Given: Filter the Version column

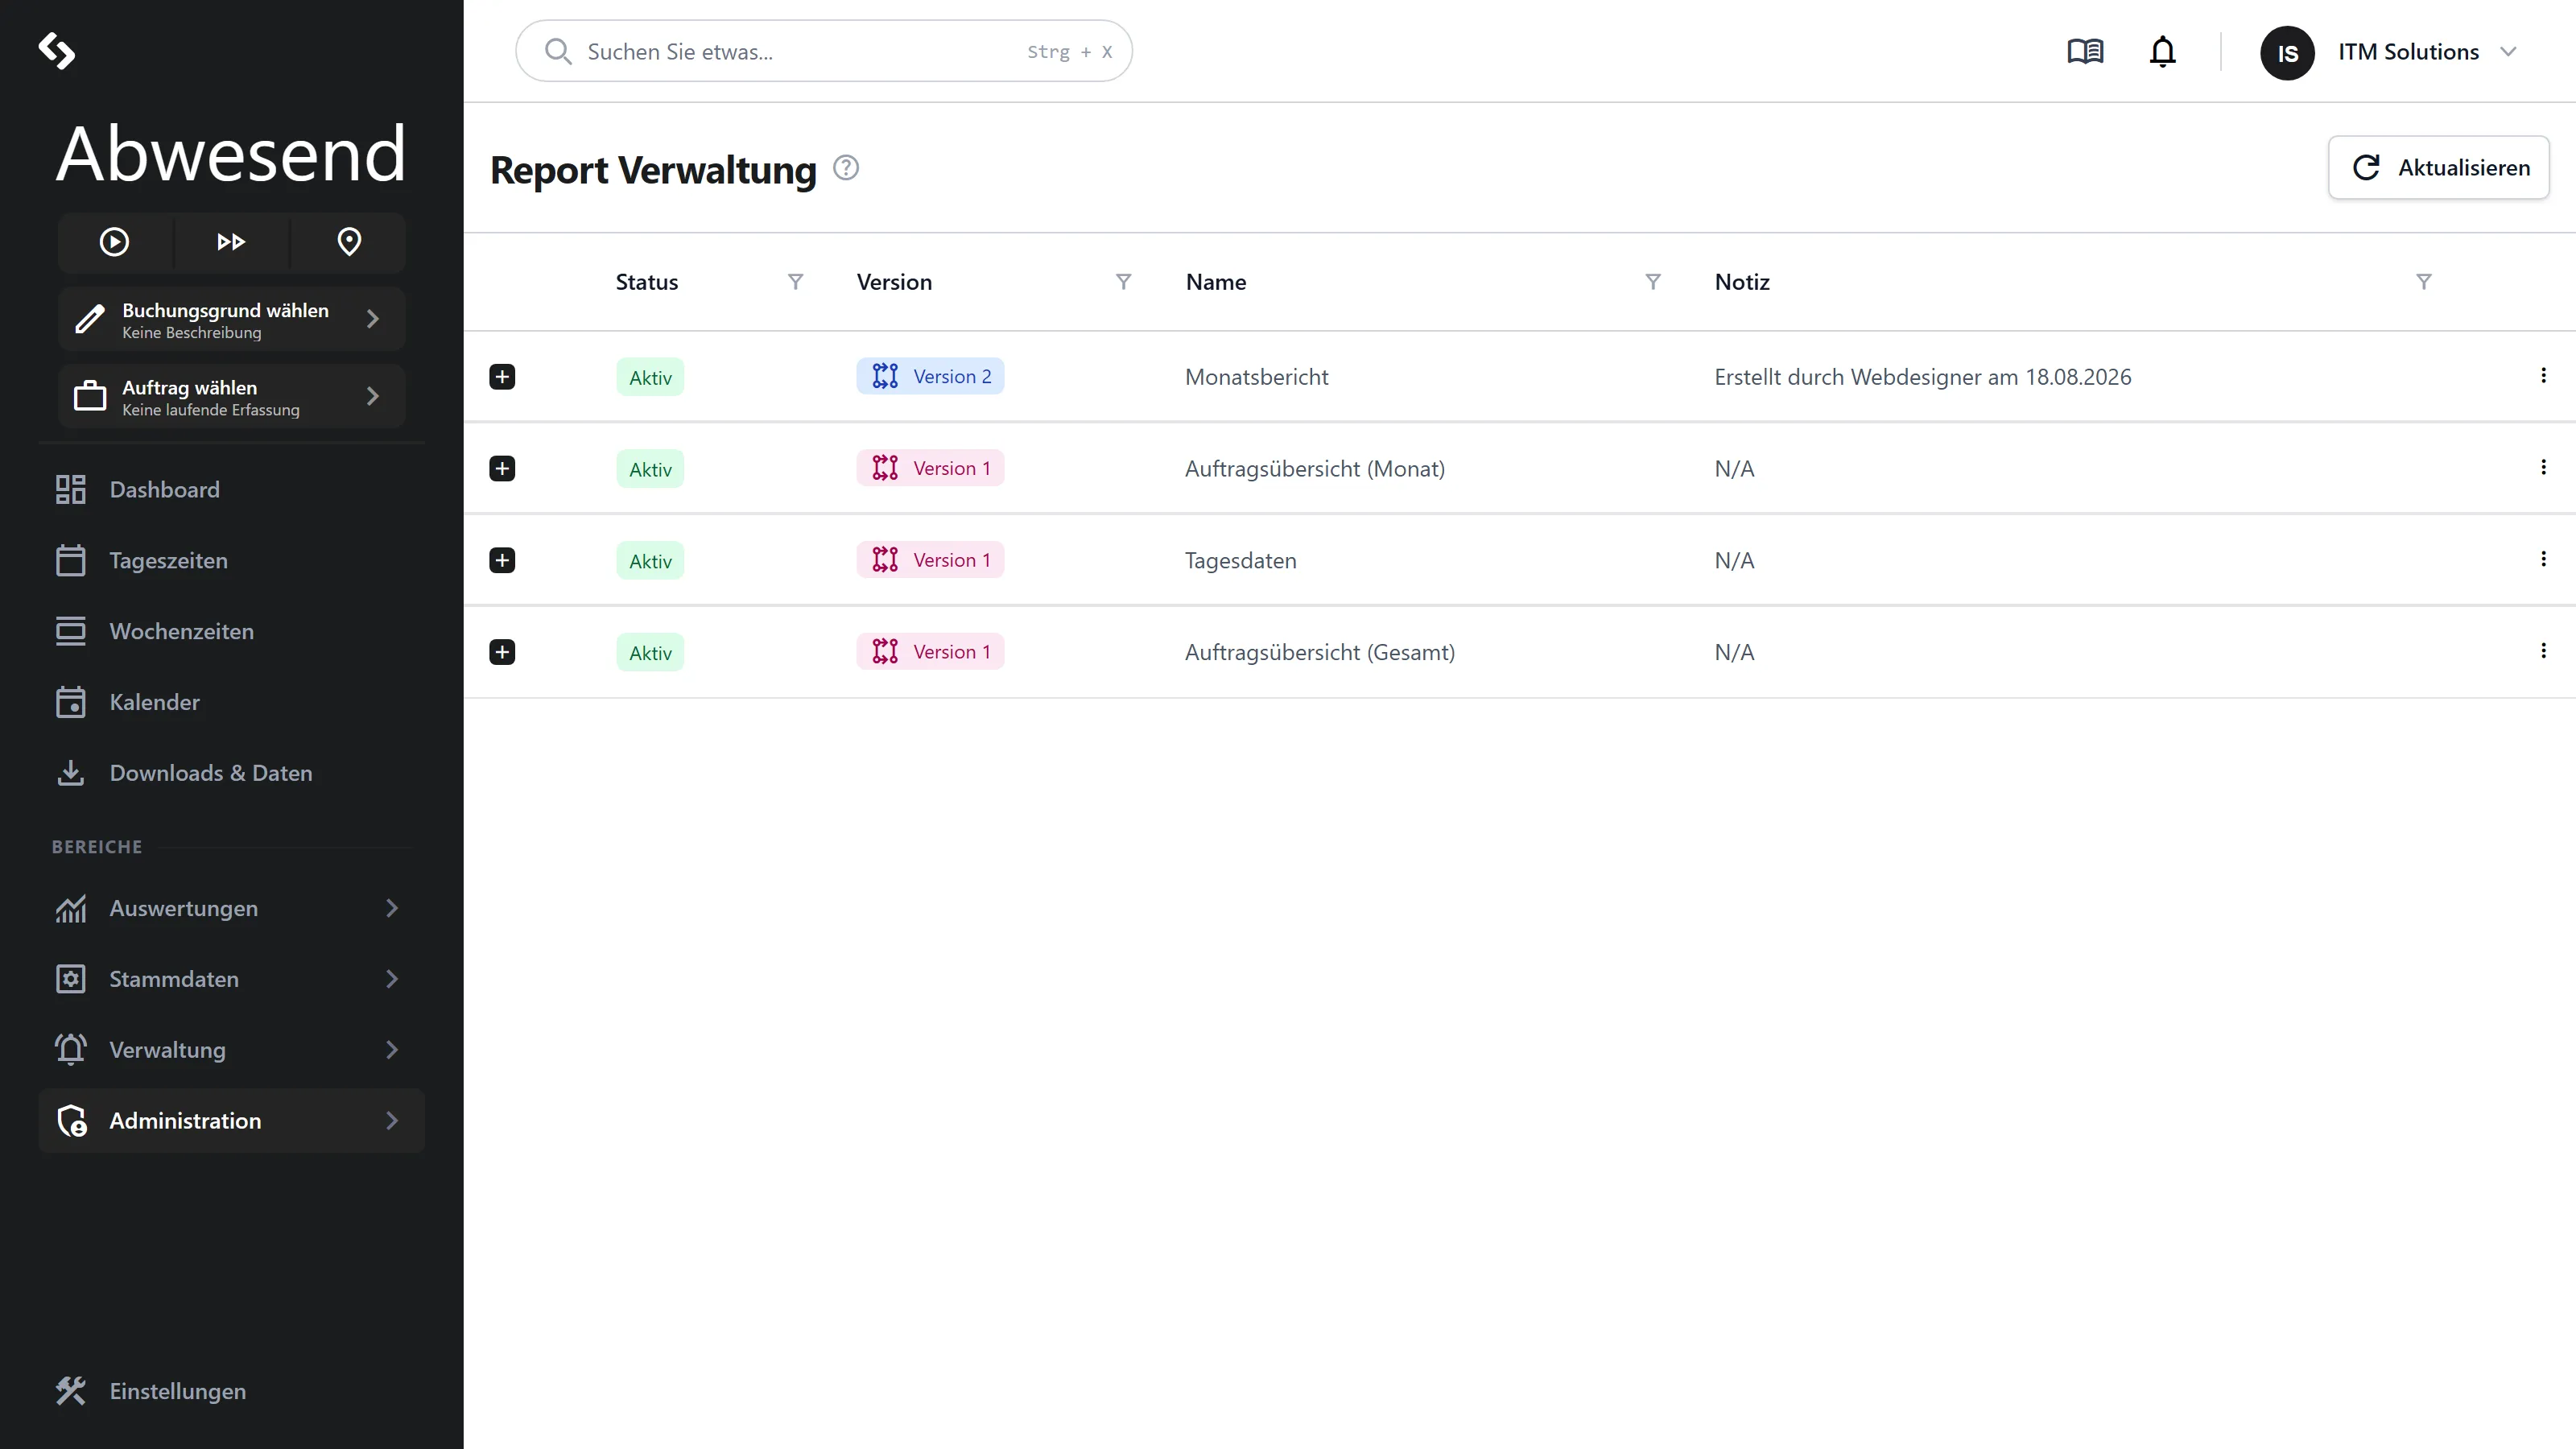Looking at the screenshot, I should click(x=1123, y=282).
